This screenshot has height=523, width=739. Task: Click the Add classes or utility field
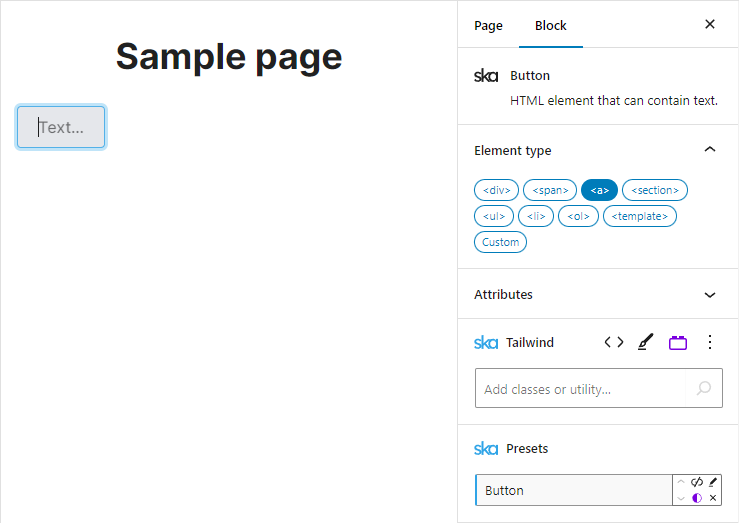pos(580,389)
